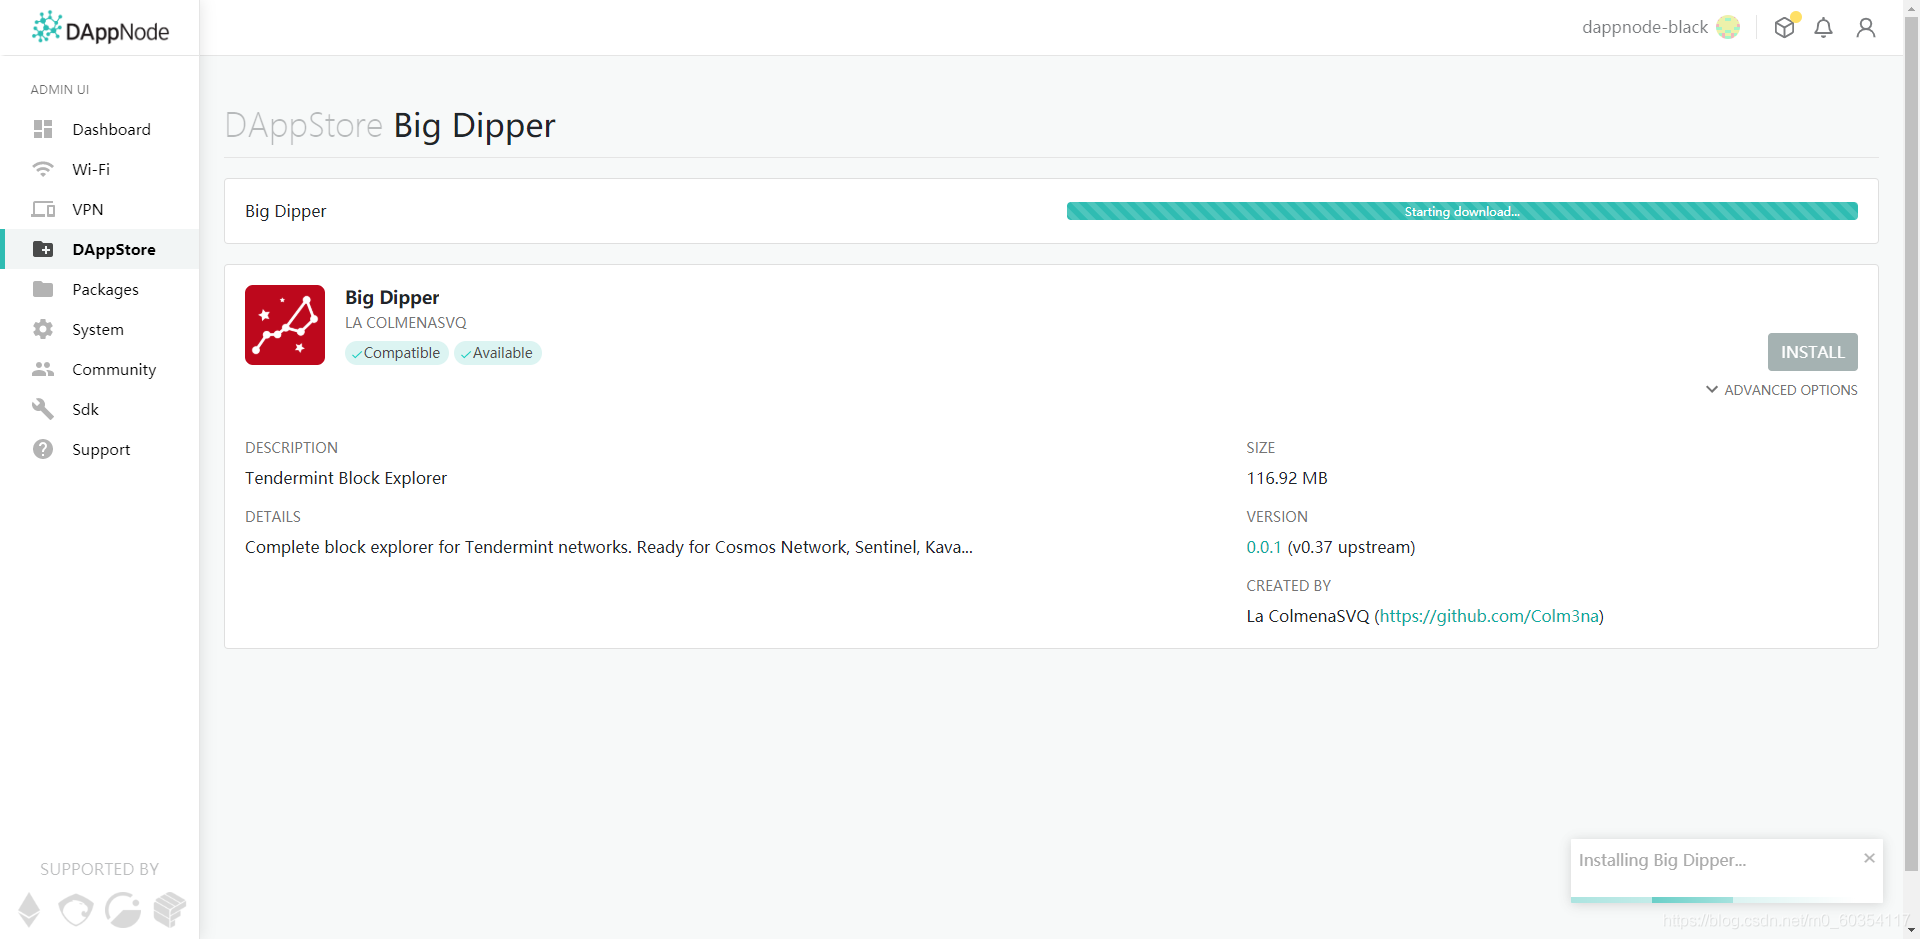
Task: Open Dashboard via its grid icon
Action: tap(43, 129)
